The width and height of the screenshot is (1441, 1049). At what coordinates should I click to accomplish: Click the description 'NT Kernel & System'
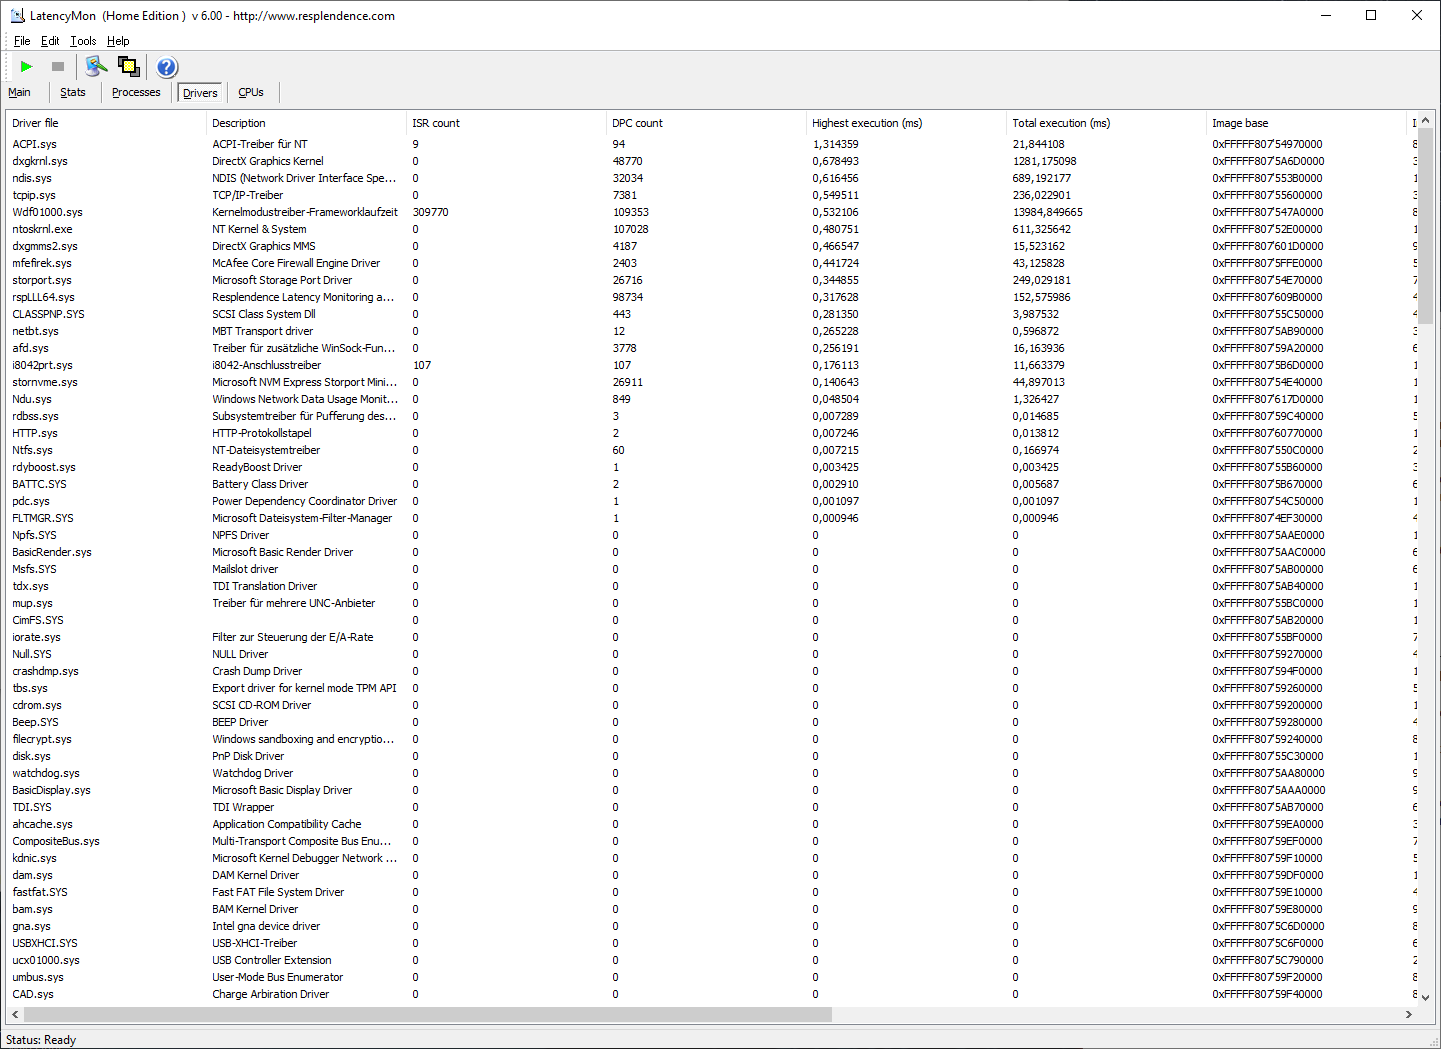point(259,229)
